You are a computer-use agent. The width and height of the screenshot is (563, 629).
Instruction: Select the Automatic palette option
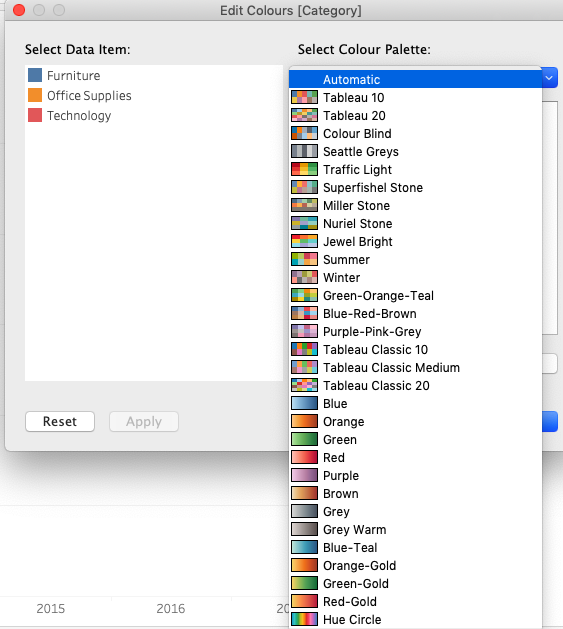pos(415,79)
